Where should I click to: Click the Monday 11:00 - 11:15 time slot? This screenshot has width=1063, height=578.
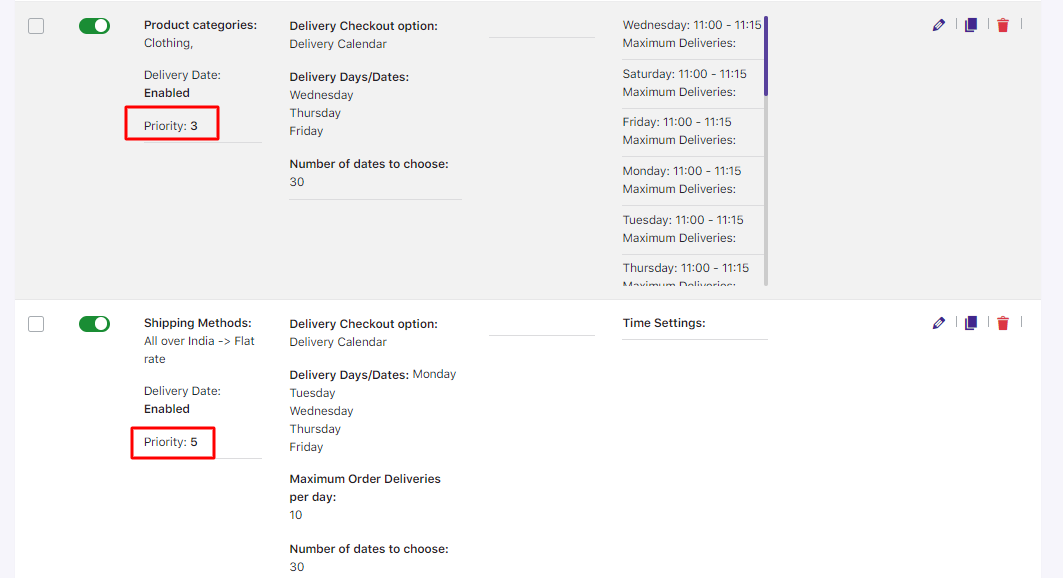pos(681,171)
